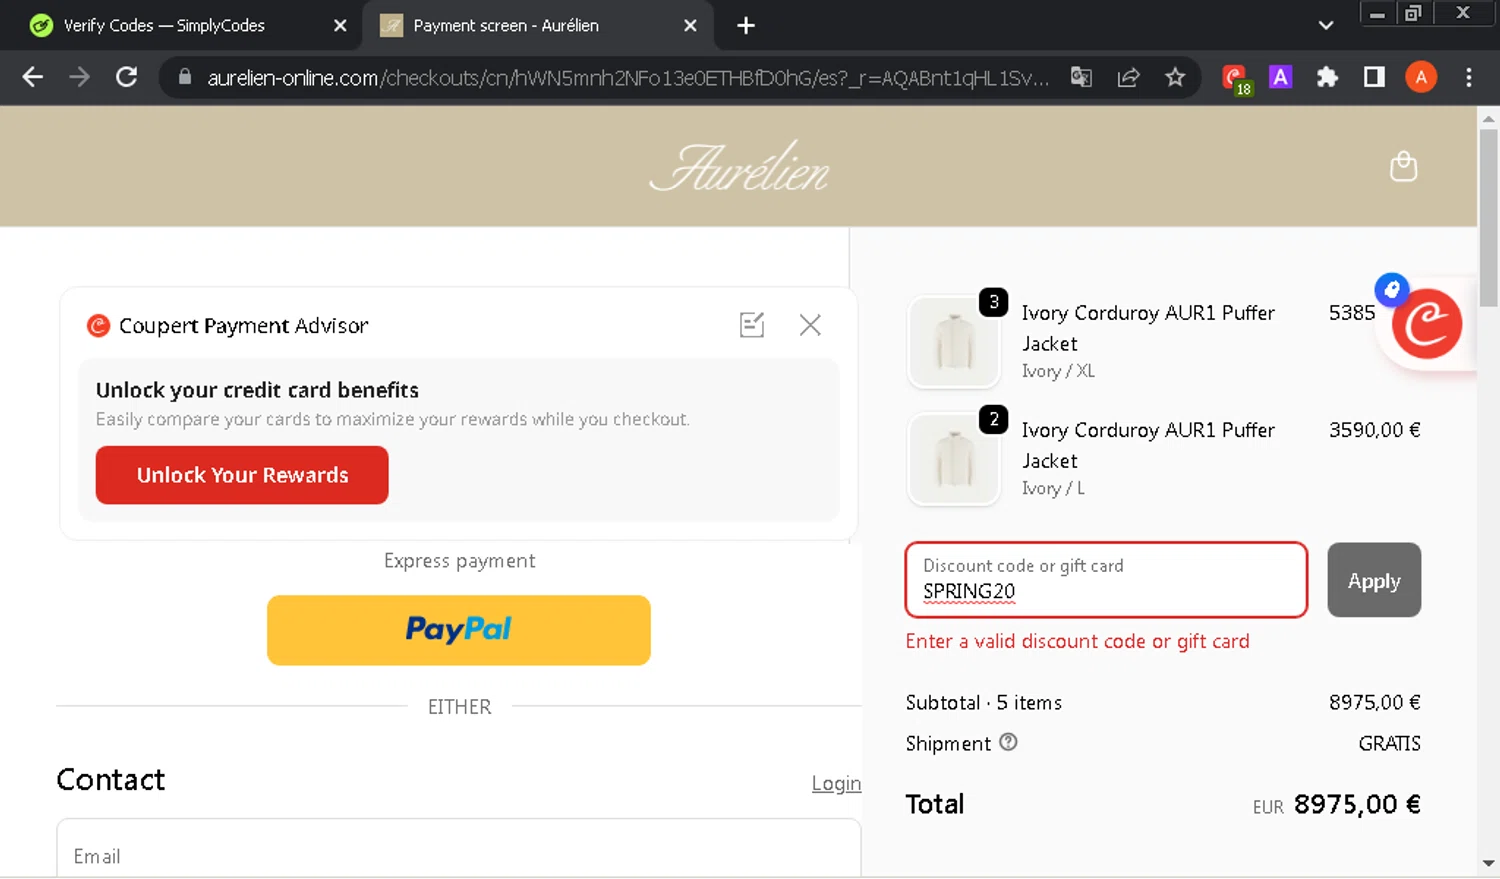The height and width of the screenshot is (879, 1500).
Task: Click the 3590,00 € item price
Action: (x=1374, y=430)
